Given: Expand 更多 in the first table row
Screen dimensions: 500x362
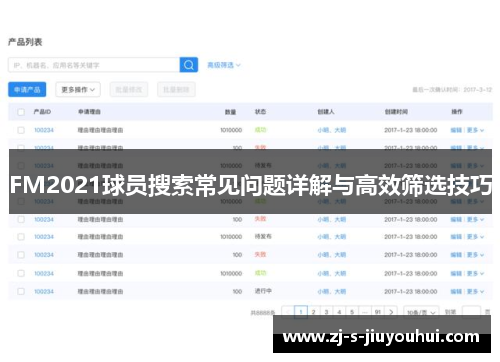Looking at the screenshot, I should [475, 130].
